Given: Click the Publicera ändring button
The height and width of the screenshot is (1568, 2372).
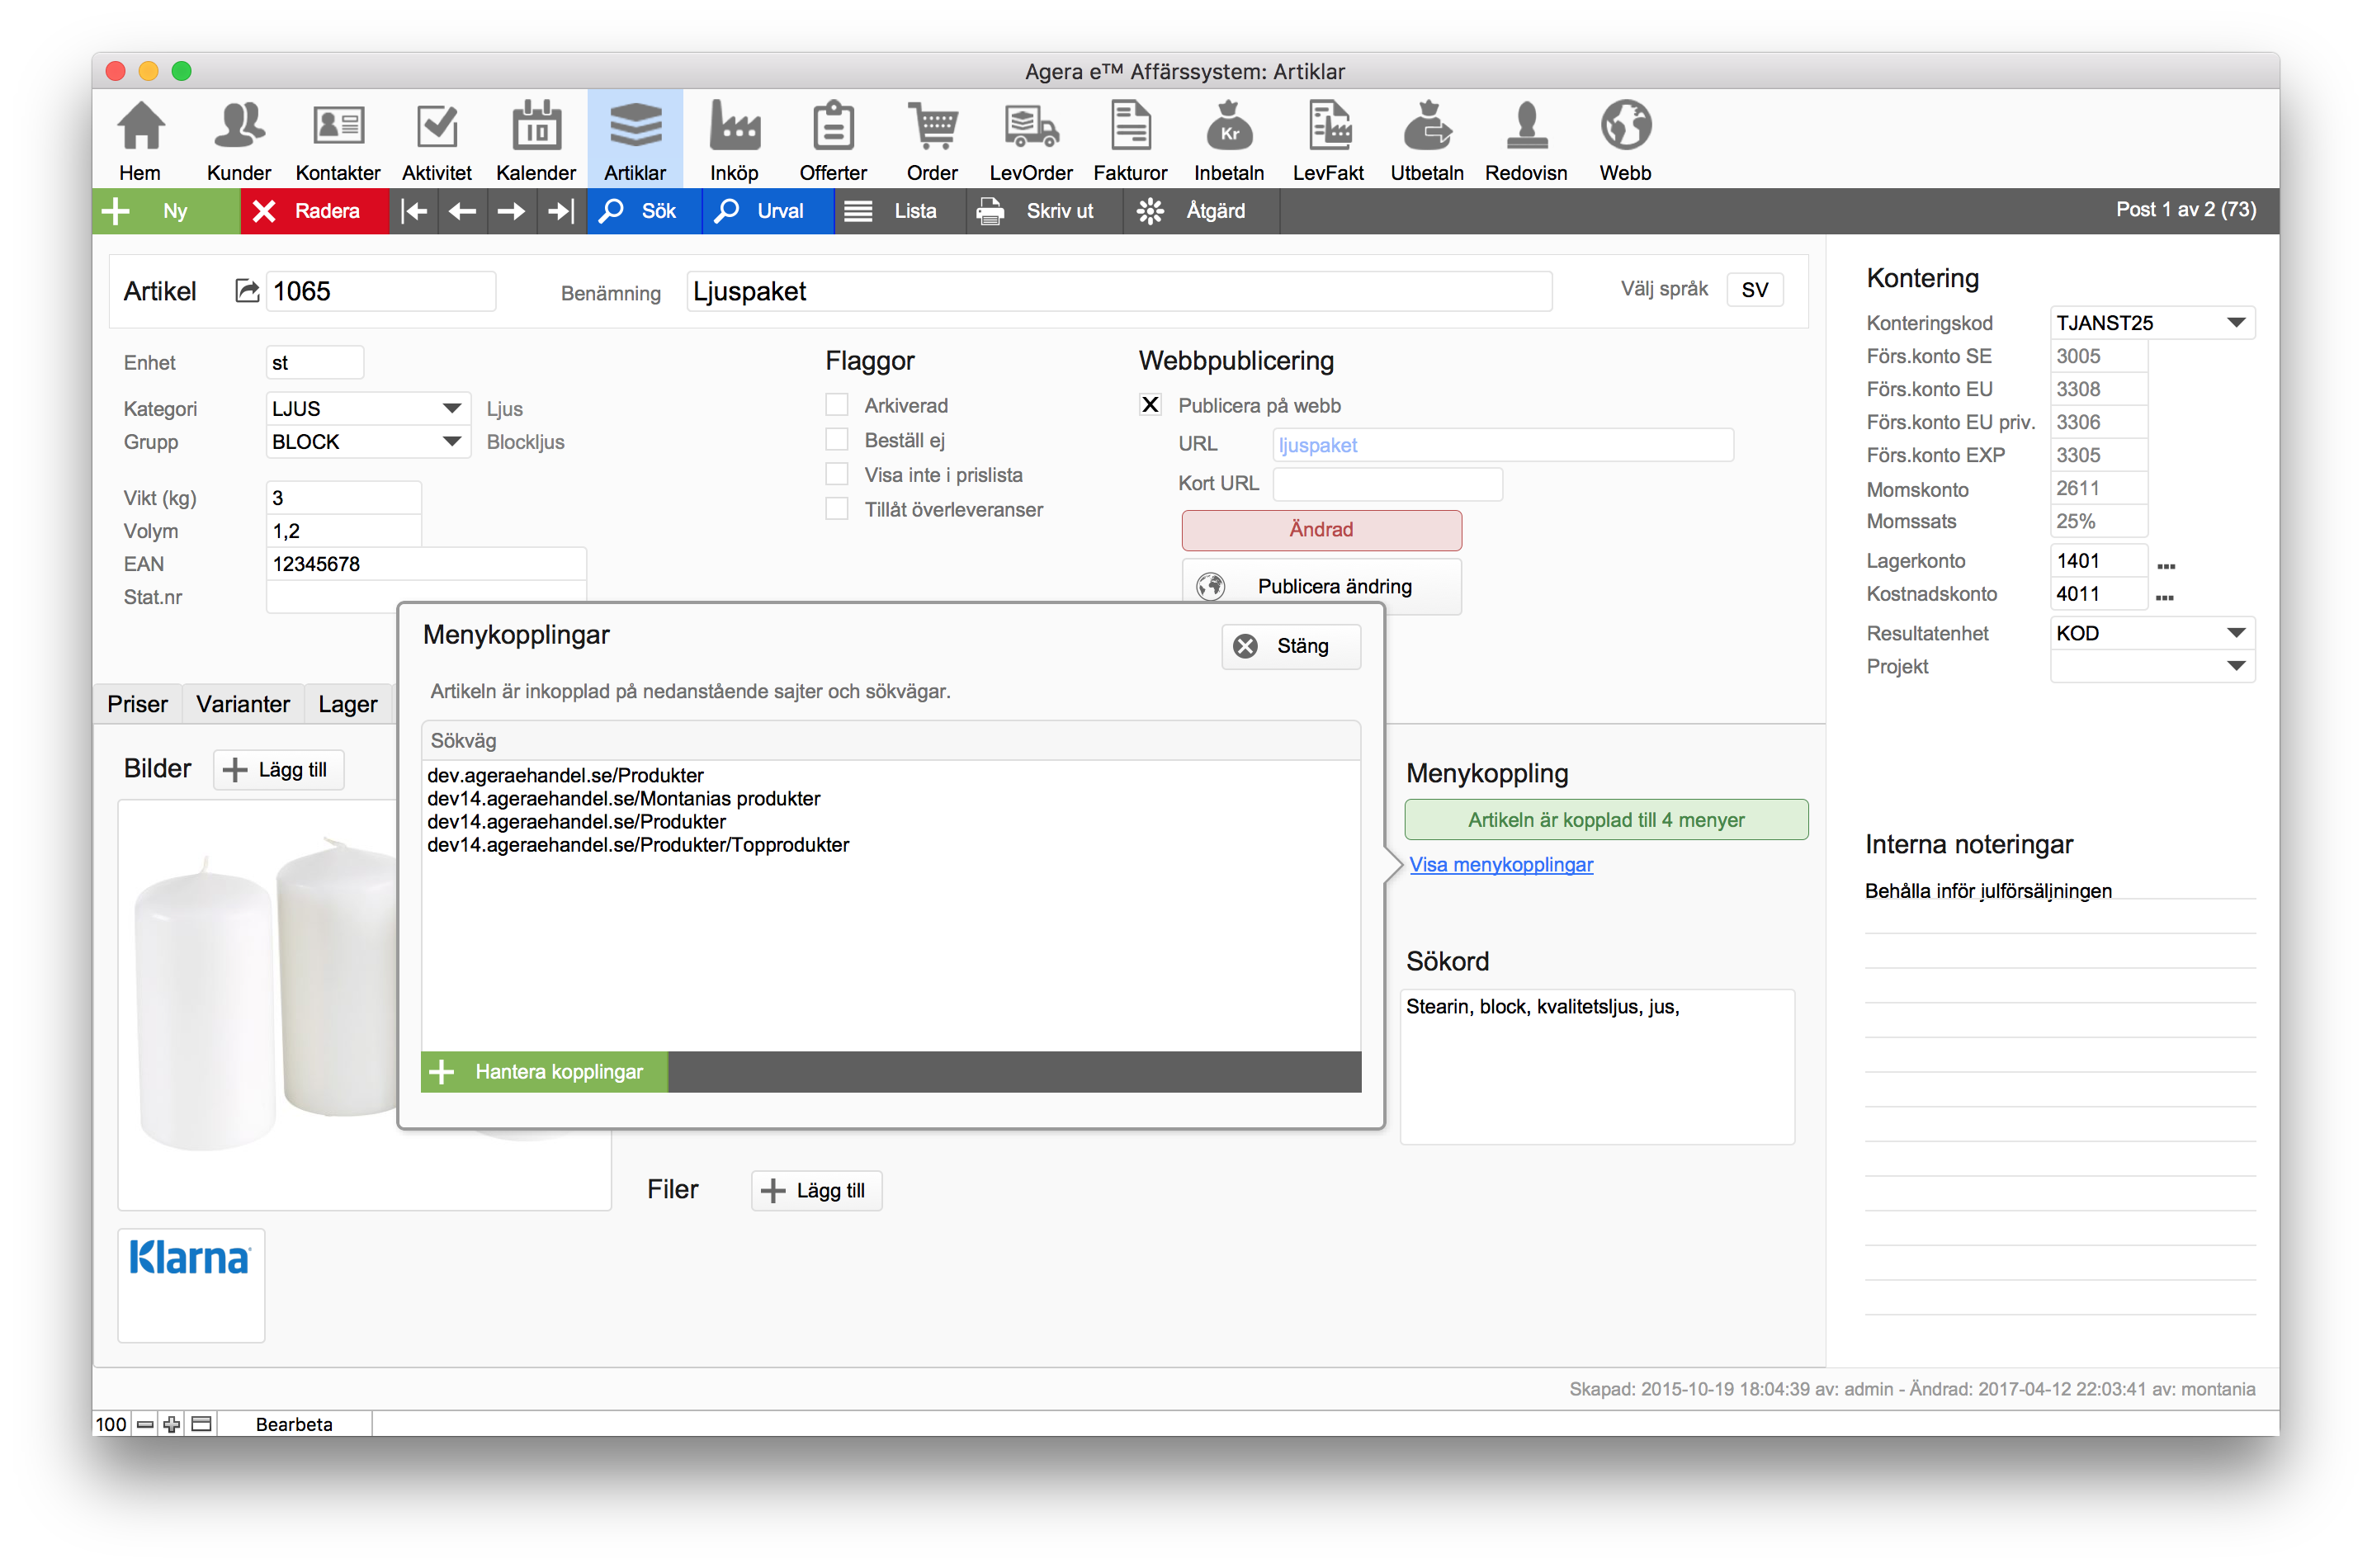Looking at the screenshot, I should (x=1321, y=586).
